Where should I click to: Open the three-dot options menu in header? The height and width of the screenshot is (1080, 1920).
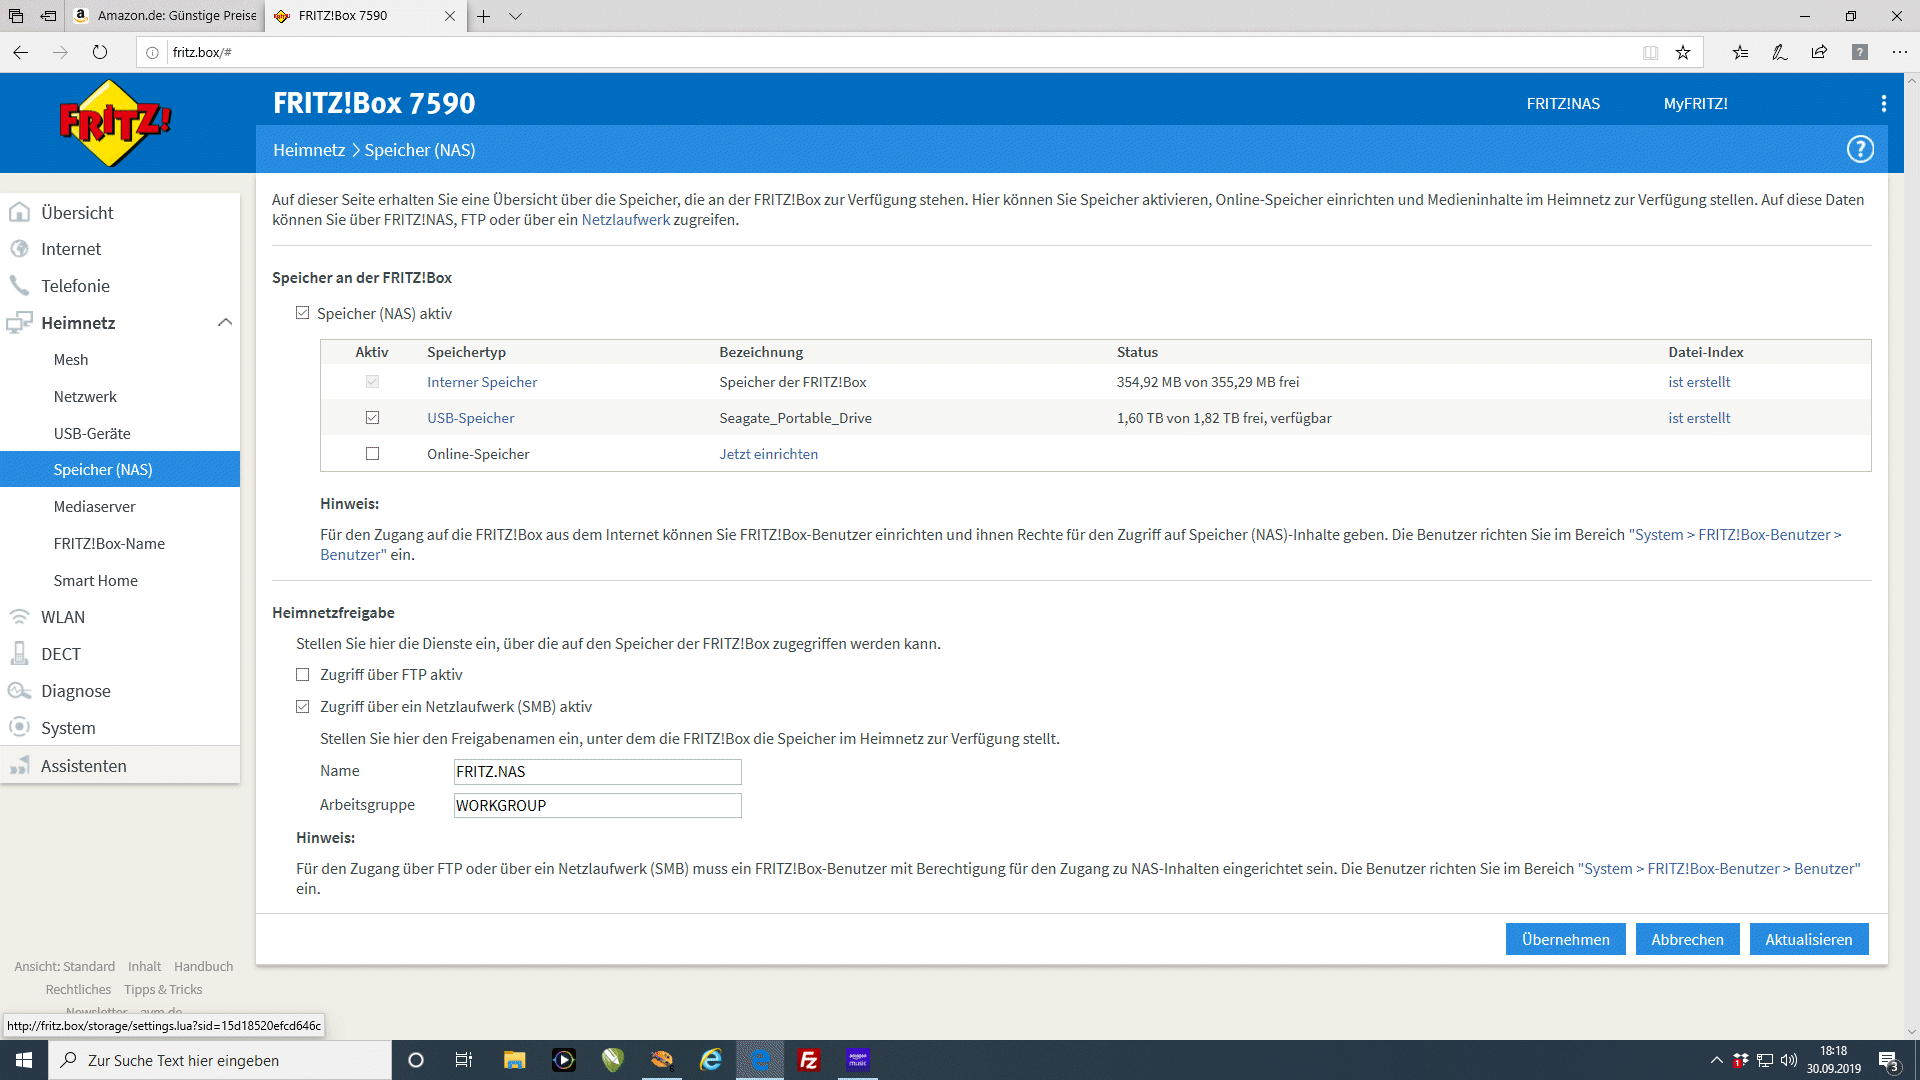click(1884, 104)
